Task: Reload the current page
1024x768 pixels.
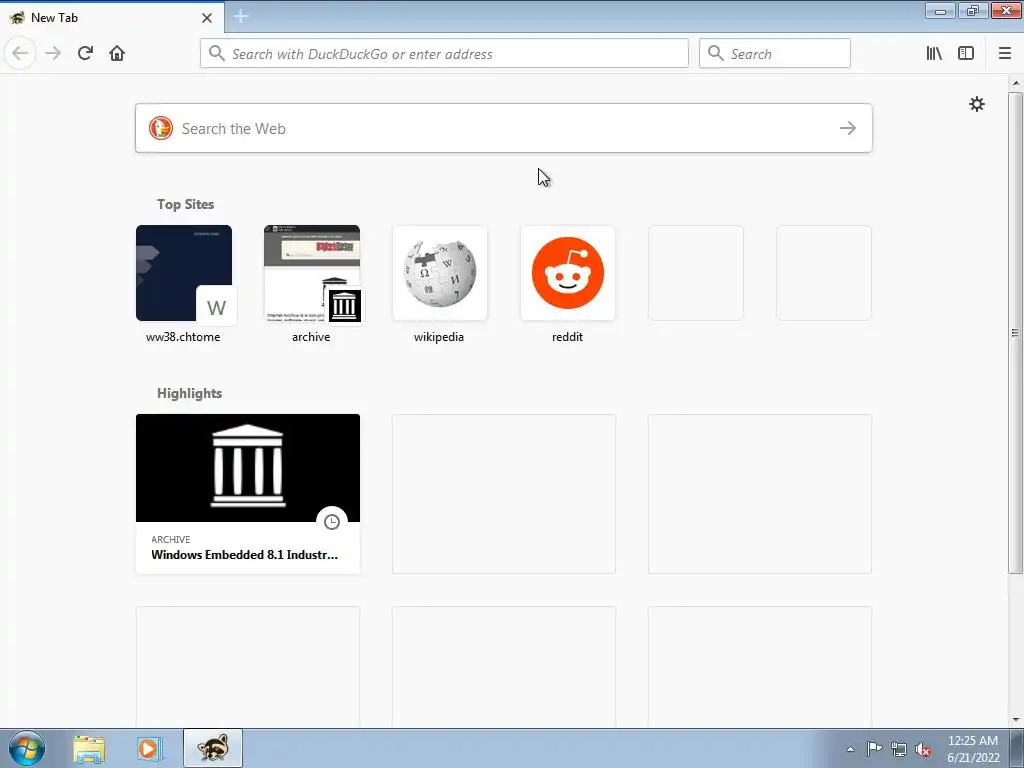Action: [x=85, y=54]
